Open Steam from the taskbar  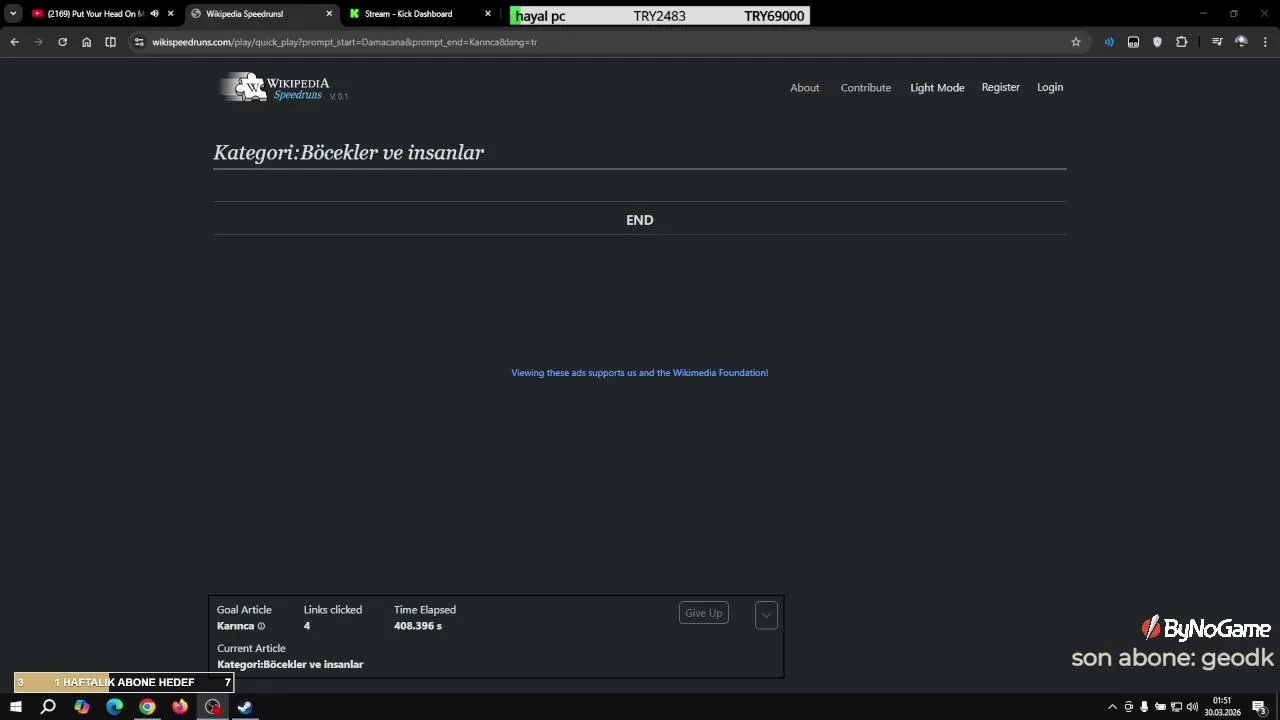pos(245,707)
